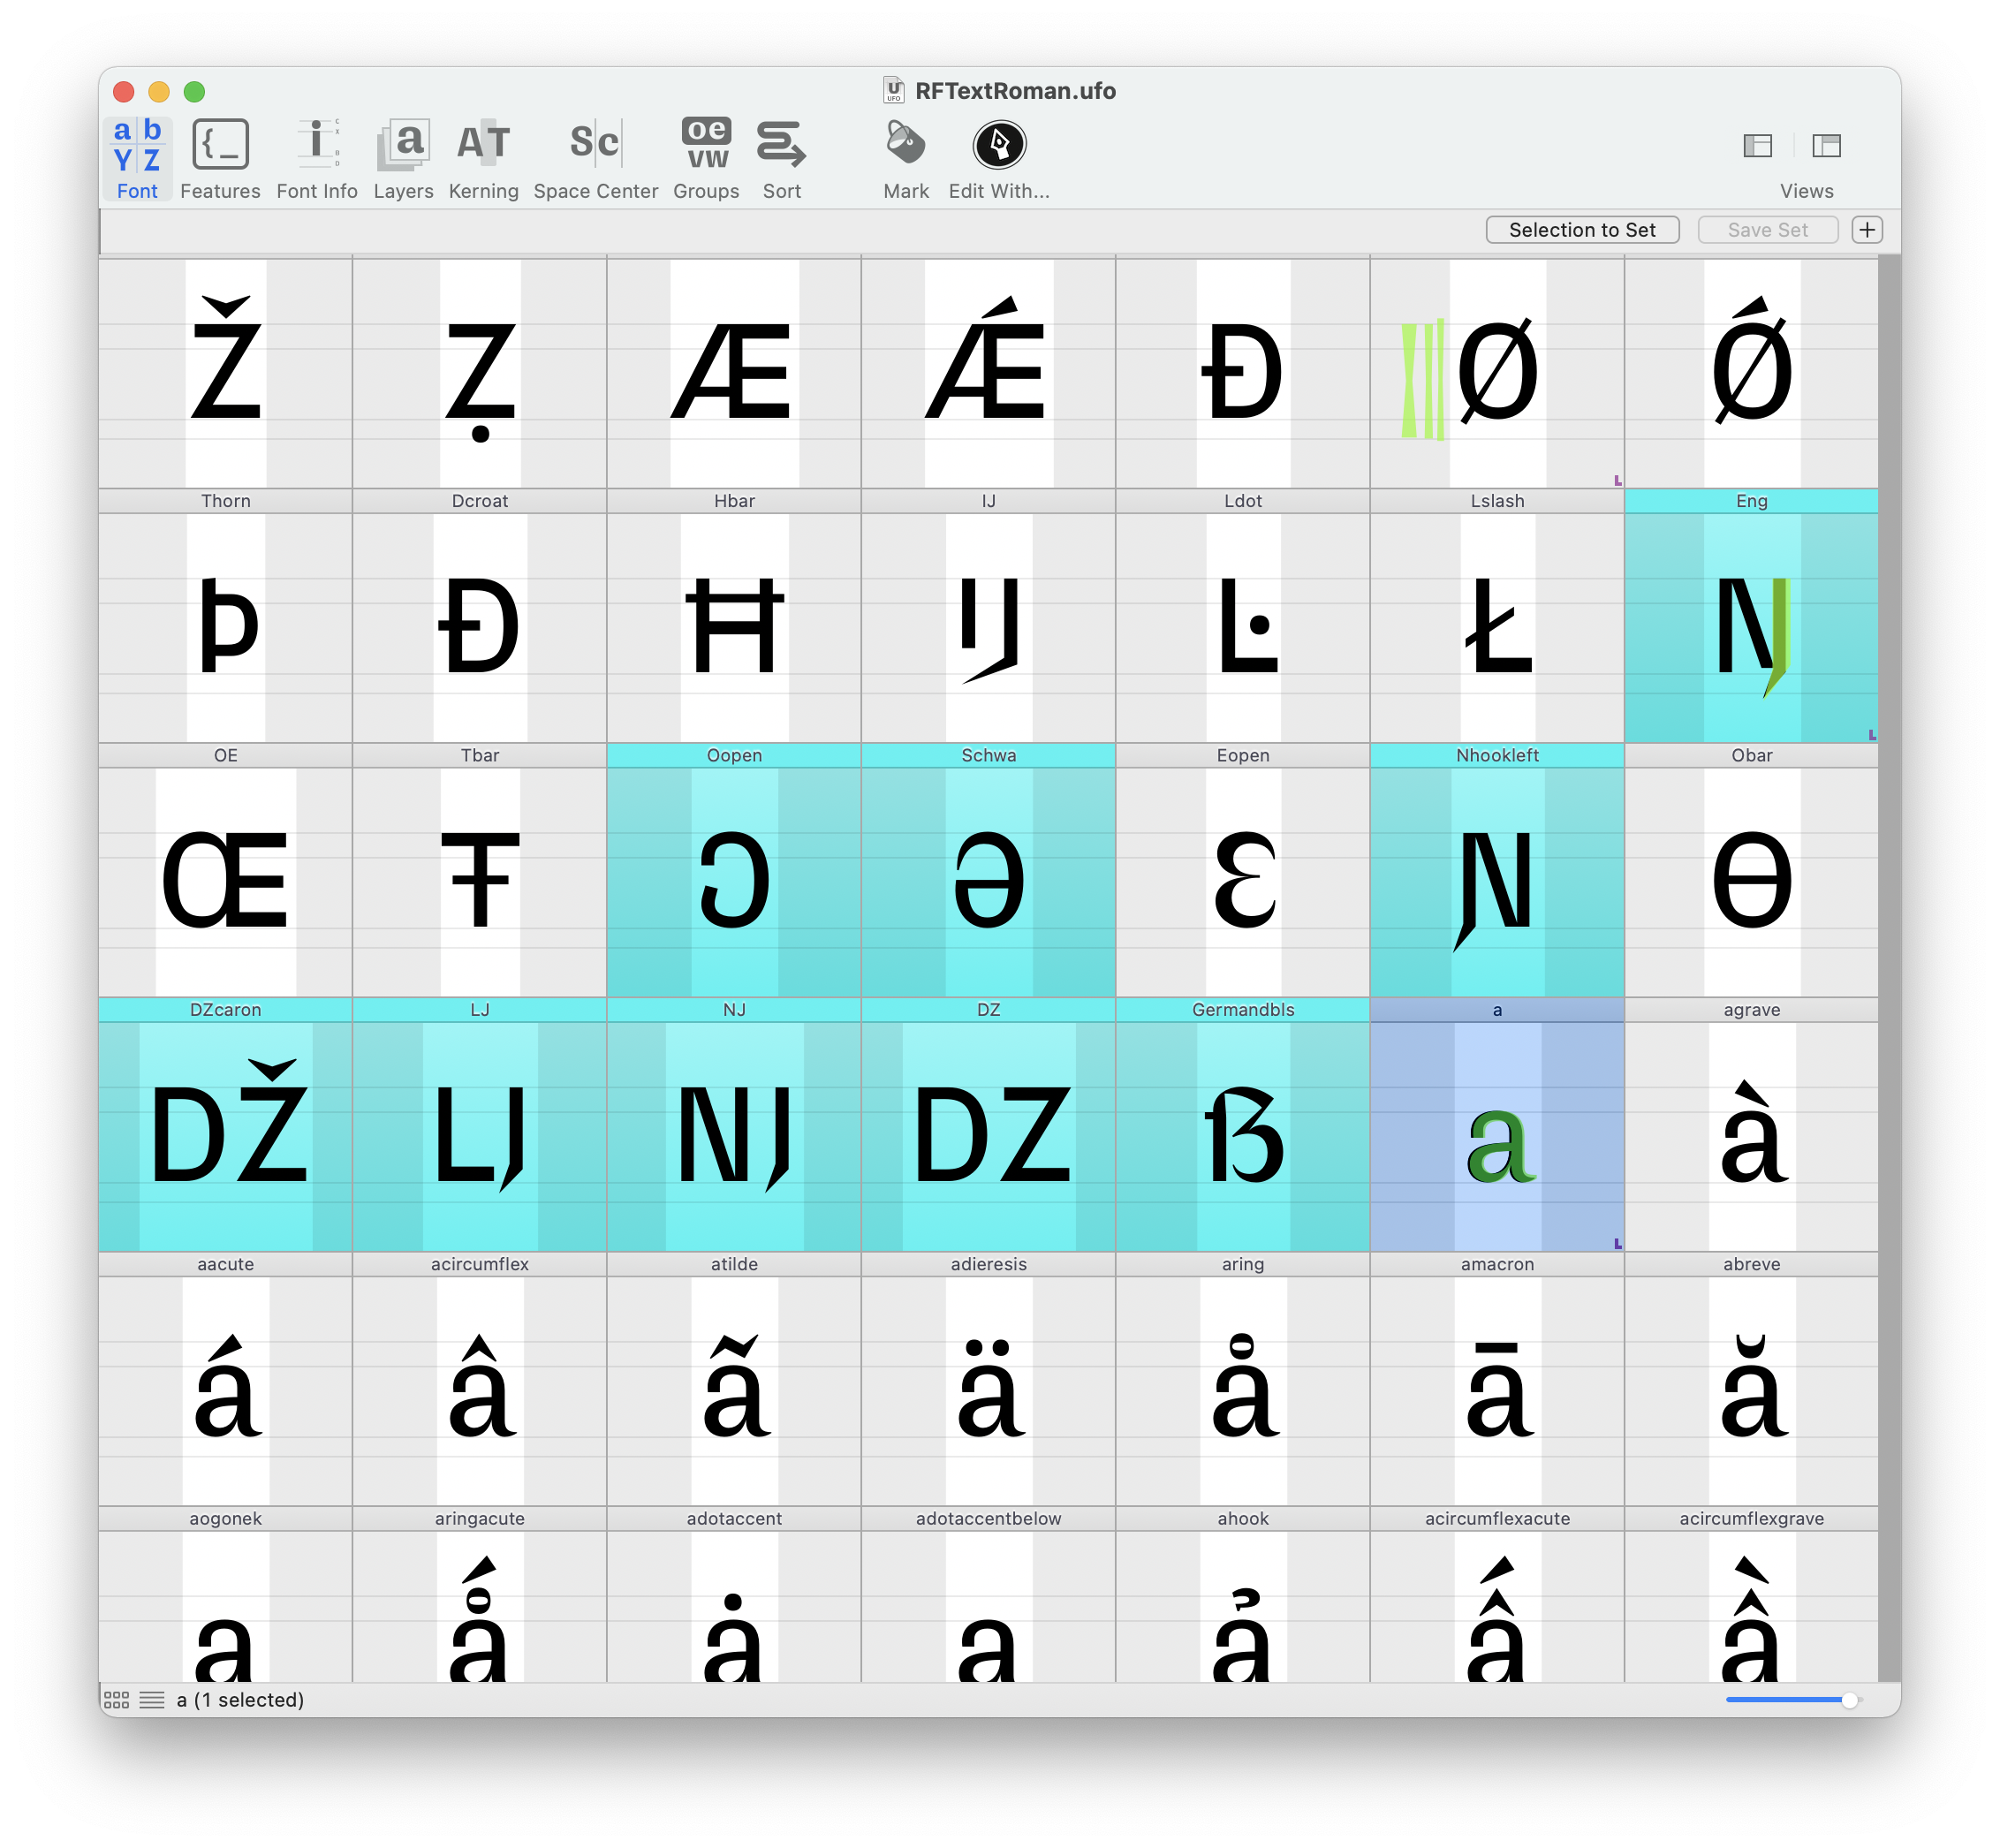Click the Sort toolbar icon
The width and height of the screenshot is (2000, 1848).
click(x=781, y=146)
